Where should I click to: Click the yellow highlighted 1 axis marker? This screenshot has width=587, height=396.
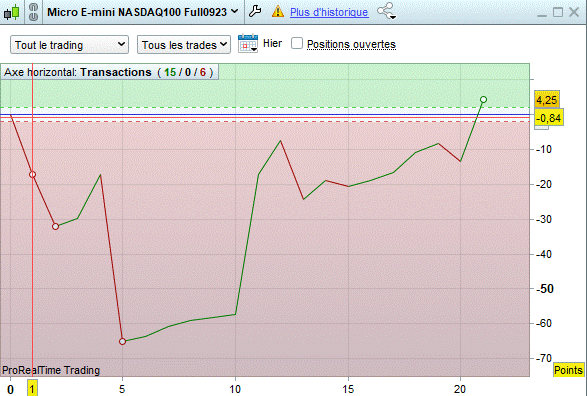point(32,389)
